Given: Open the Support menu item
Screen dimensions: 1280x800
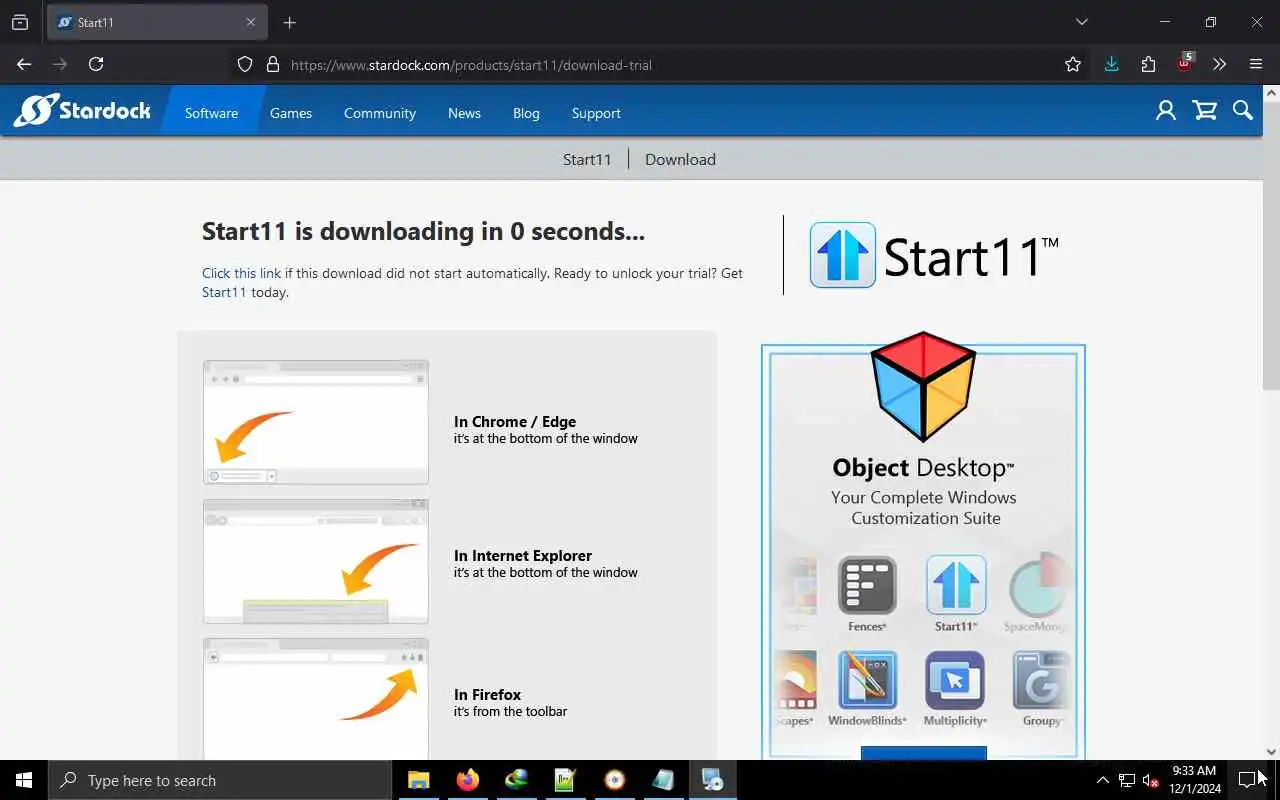Looking at the screenshot, I should [x=596, y=113].
